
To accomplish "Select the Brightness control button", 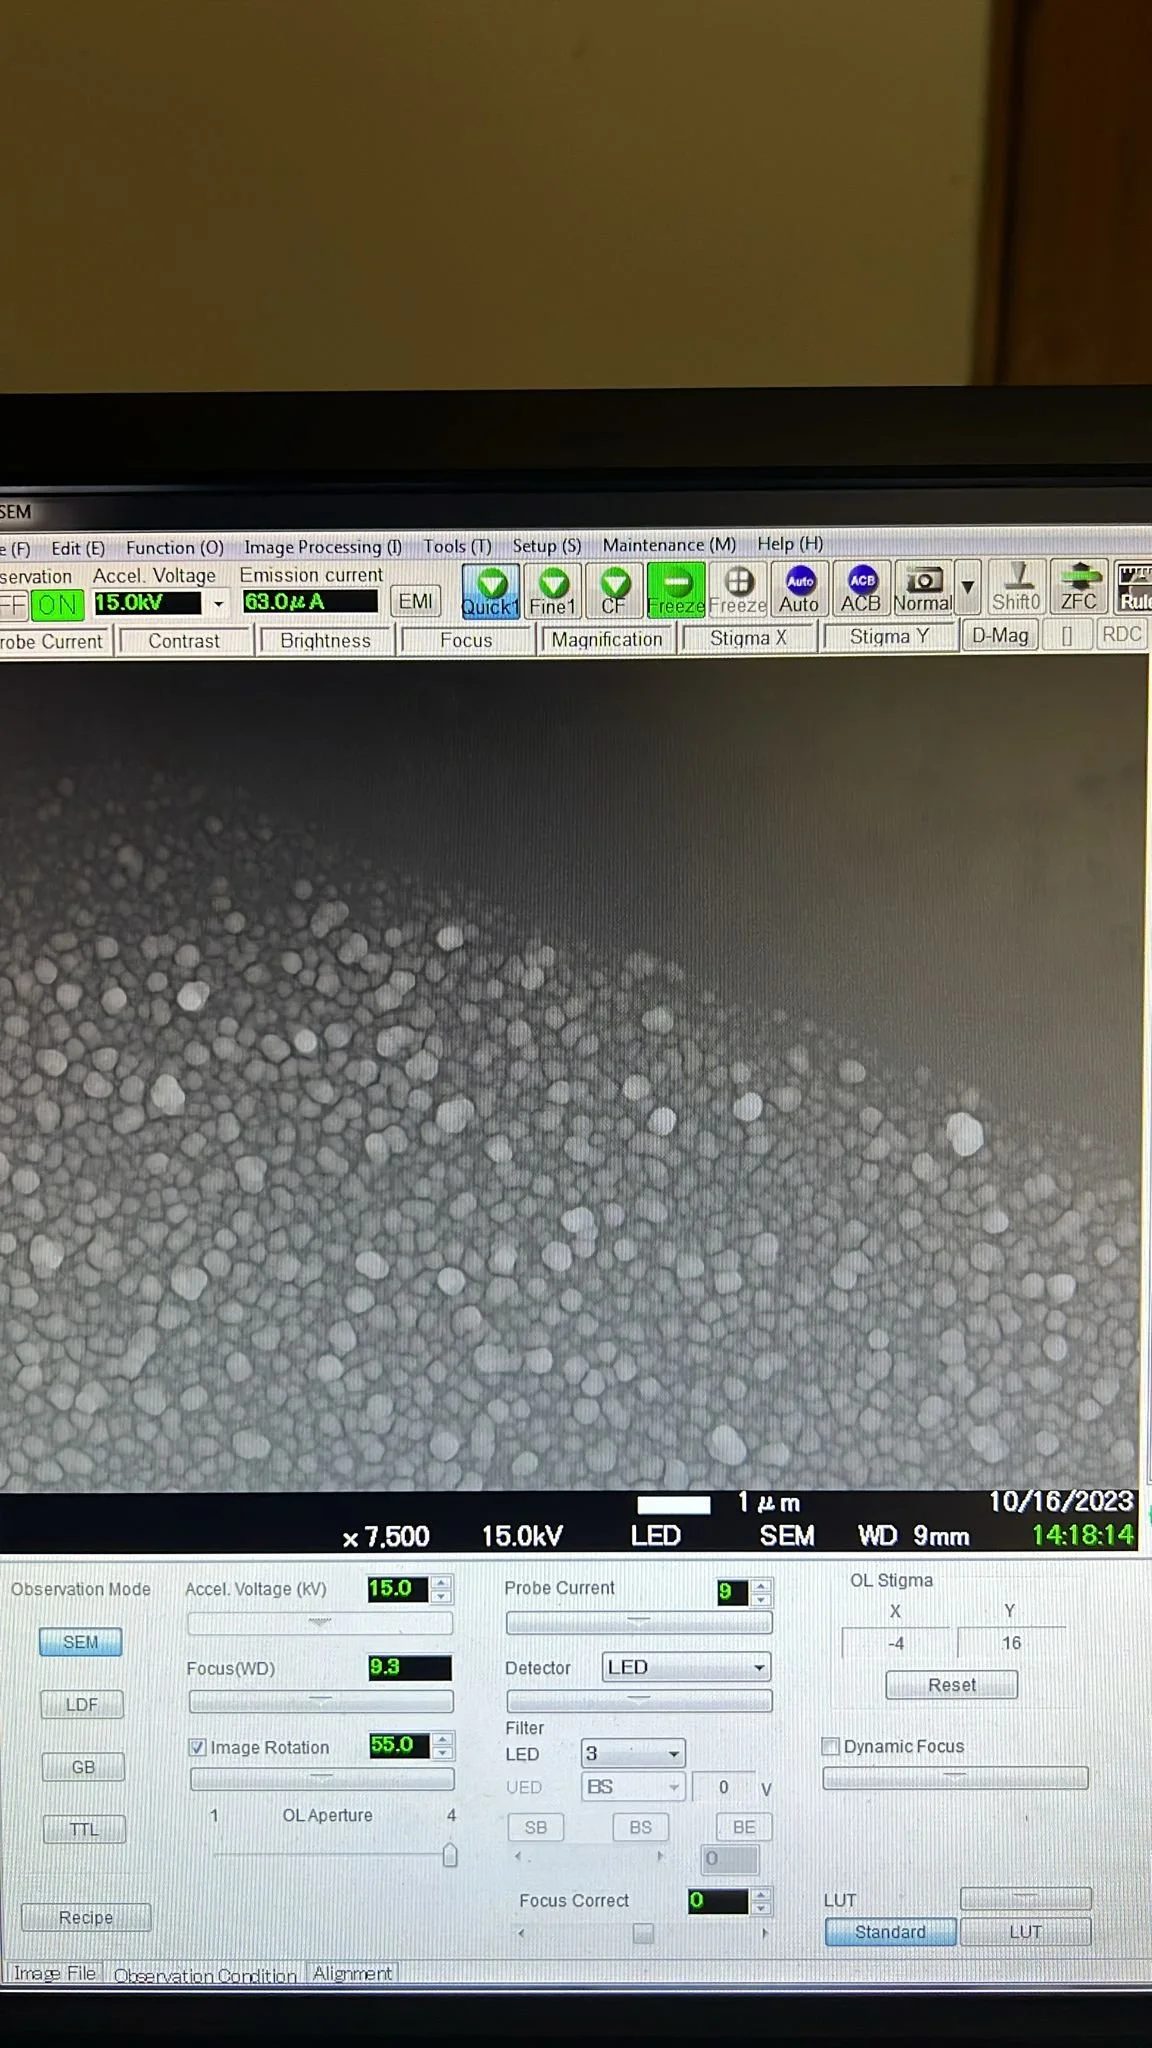I will (x=326, y=640).
